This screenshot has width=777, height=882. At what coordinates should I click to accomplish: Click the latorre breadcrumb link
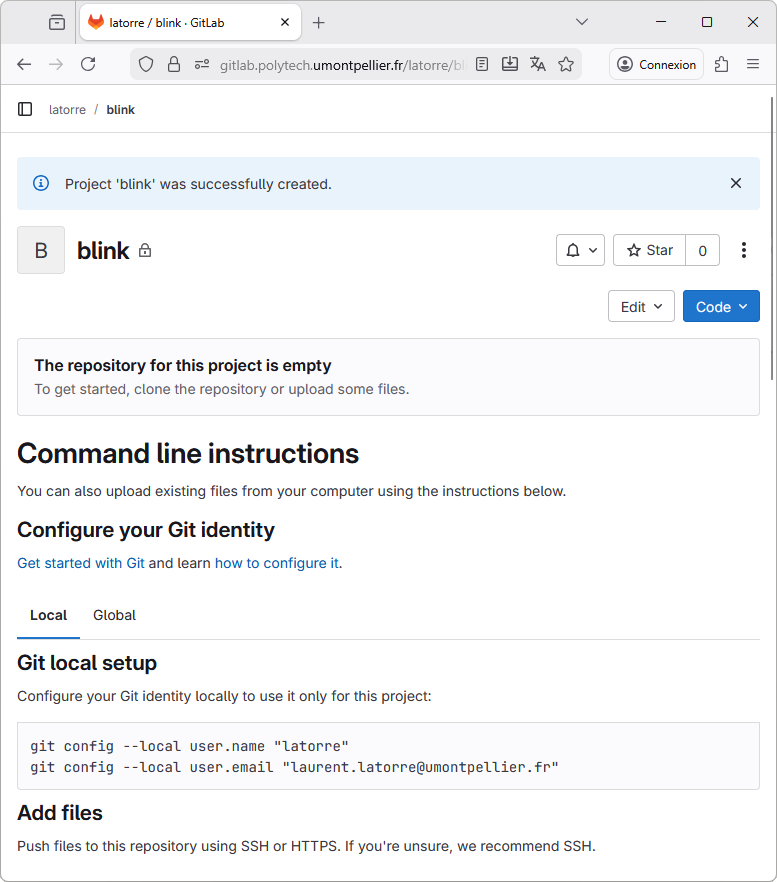click(x=67, y=109)
